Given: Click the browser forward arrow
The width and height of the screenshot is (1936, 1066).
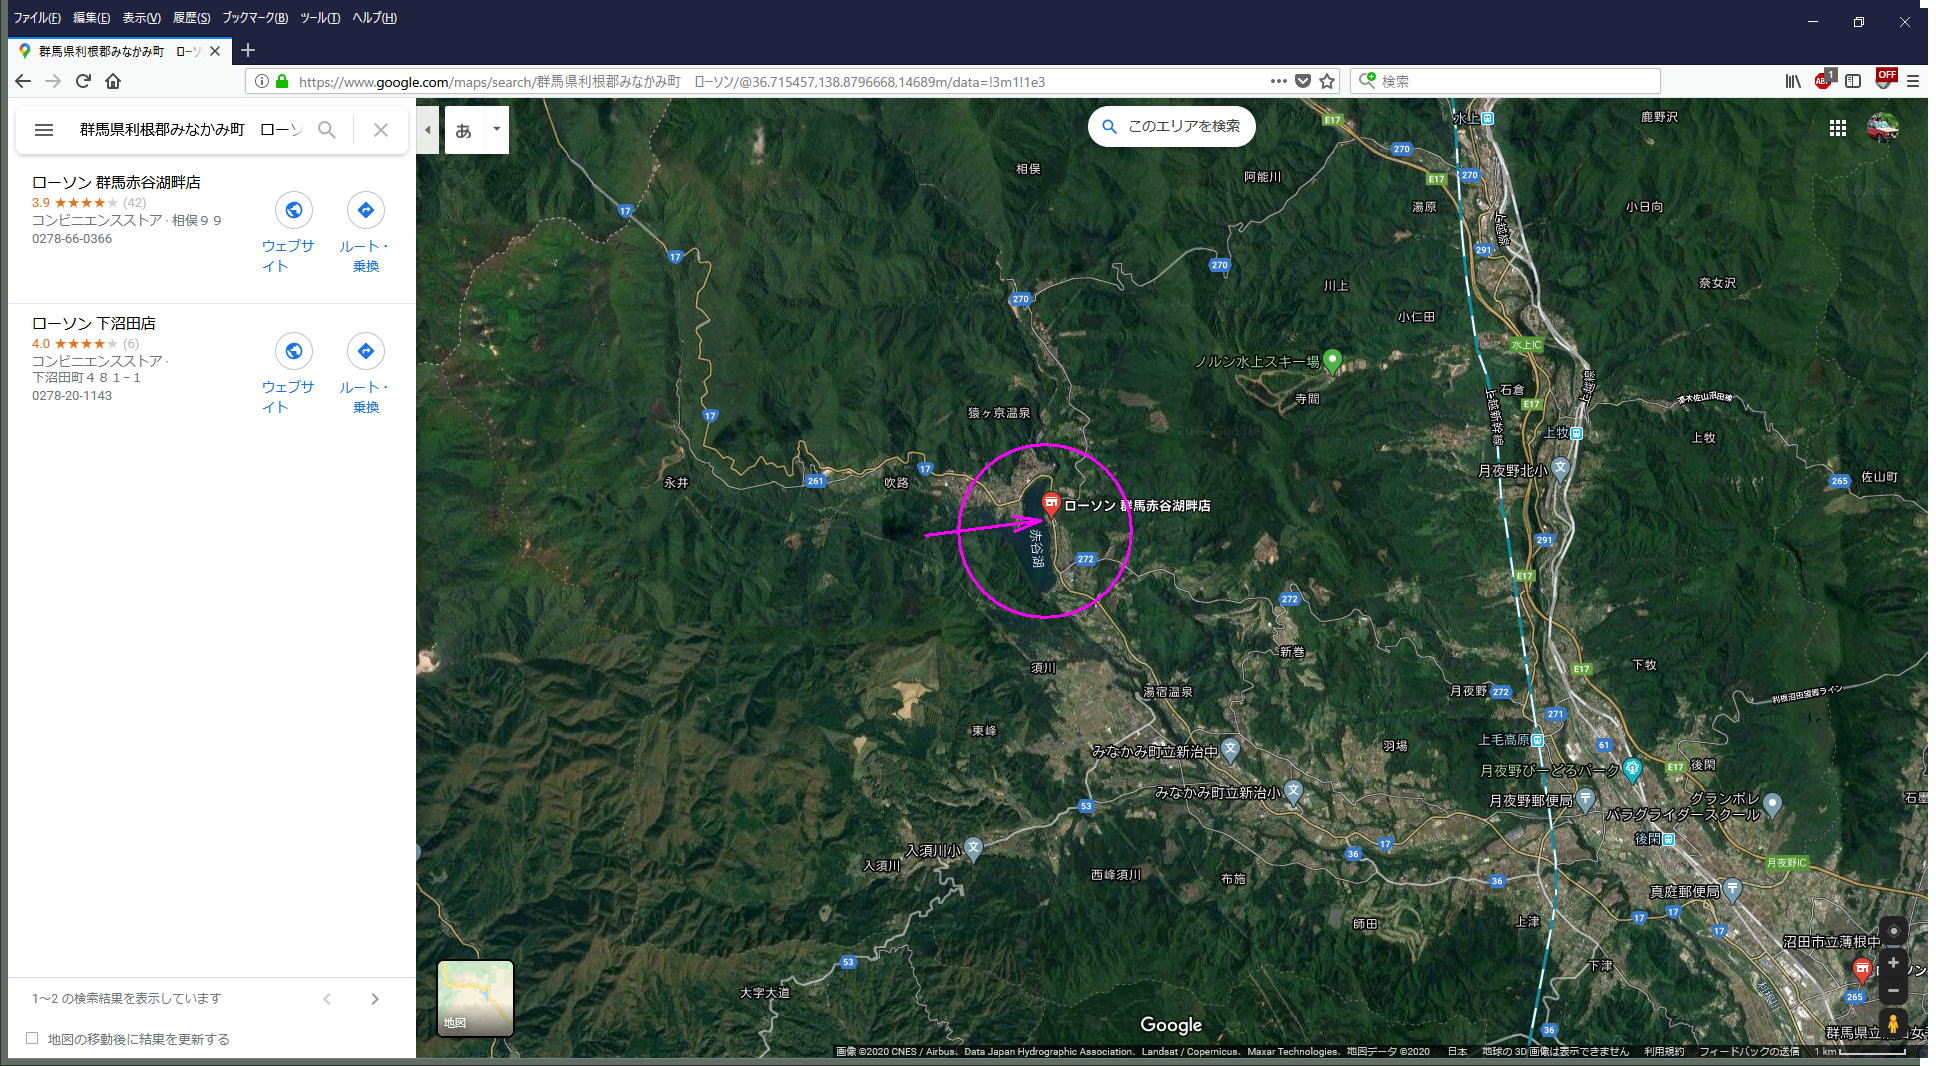Looking at the screenshot, I should click(x=53, y=81).
